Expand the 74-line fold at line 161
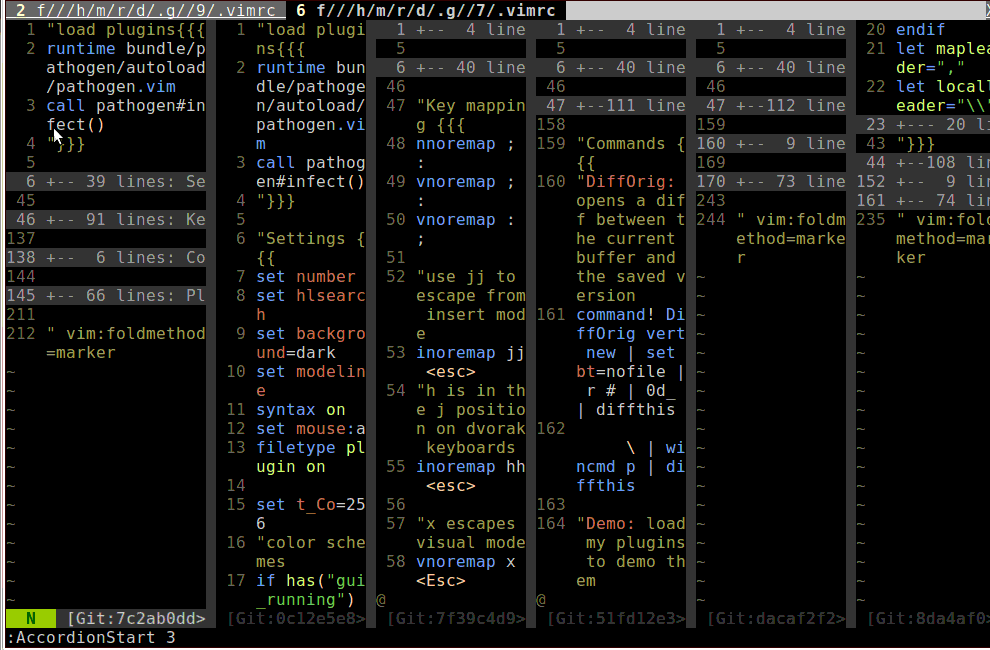Viewport: 990px width, 650px height. (923, 200)
